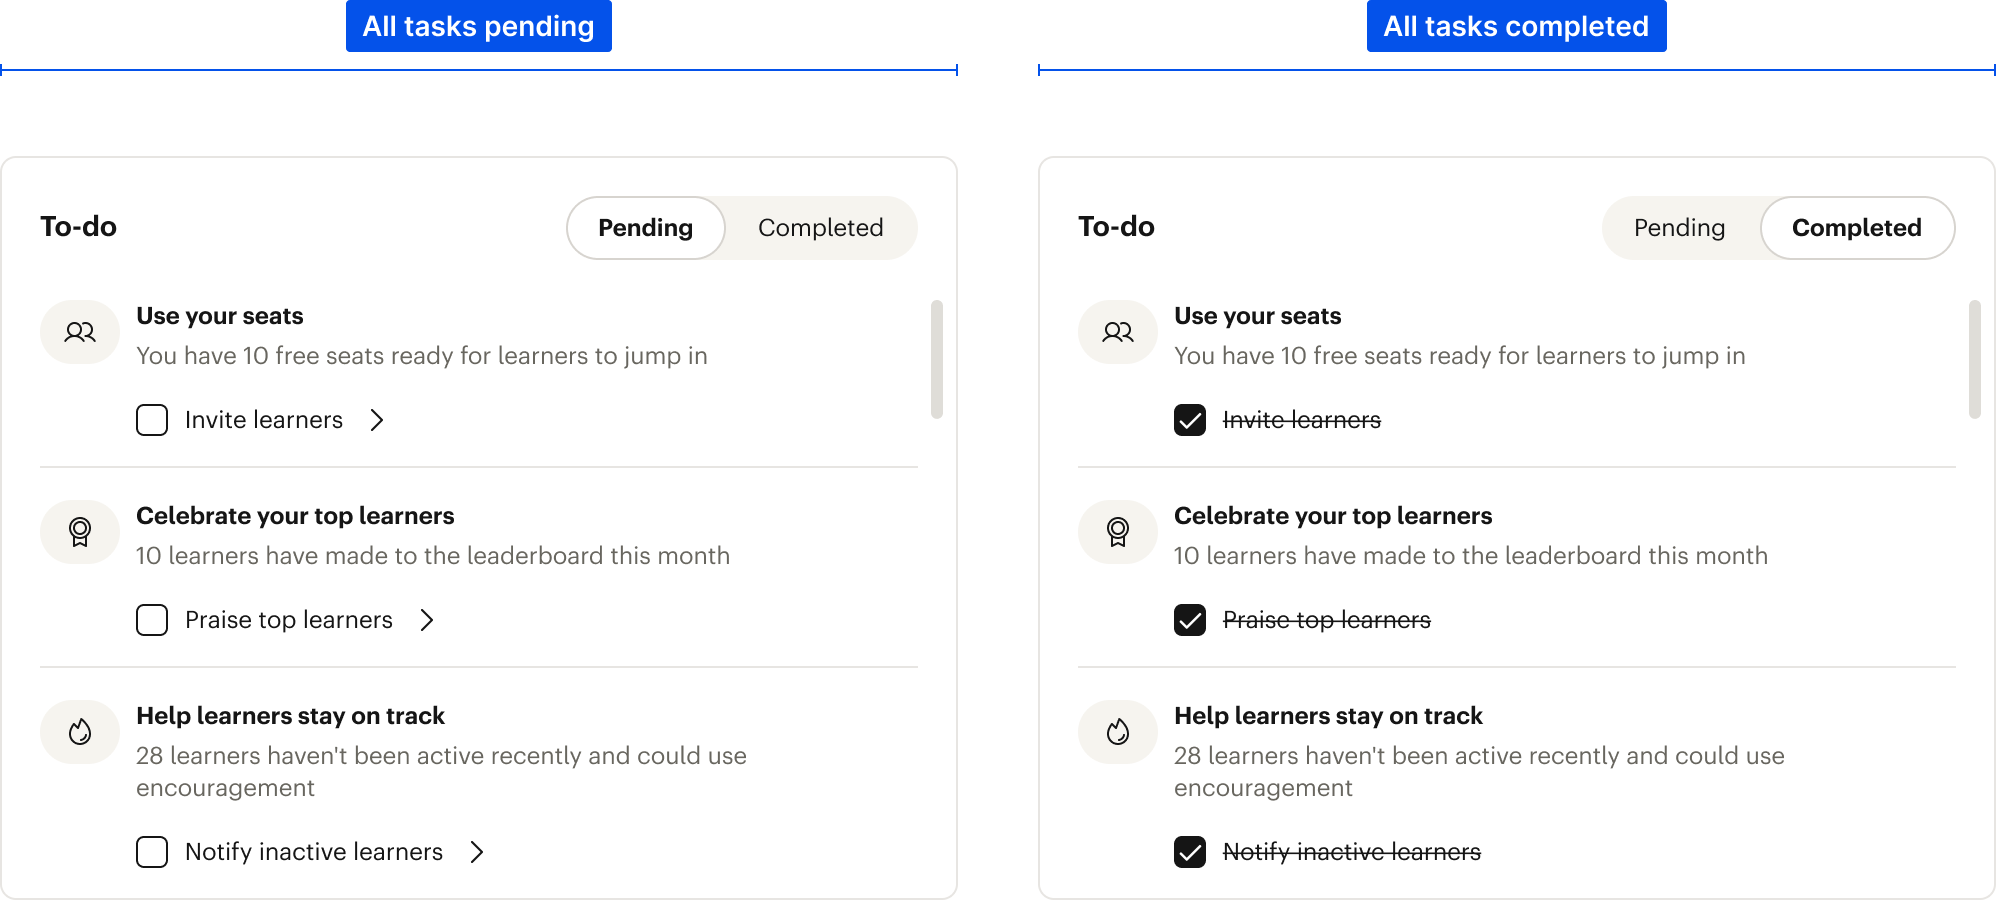Open the chevron next to Invite learners
The image size is (1996, 900).
click(377, 420)
